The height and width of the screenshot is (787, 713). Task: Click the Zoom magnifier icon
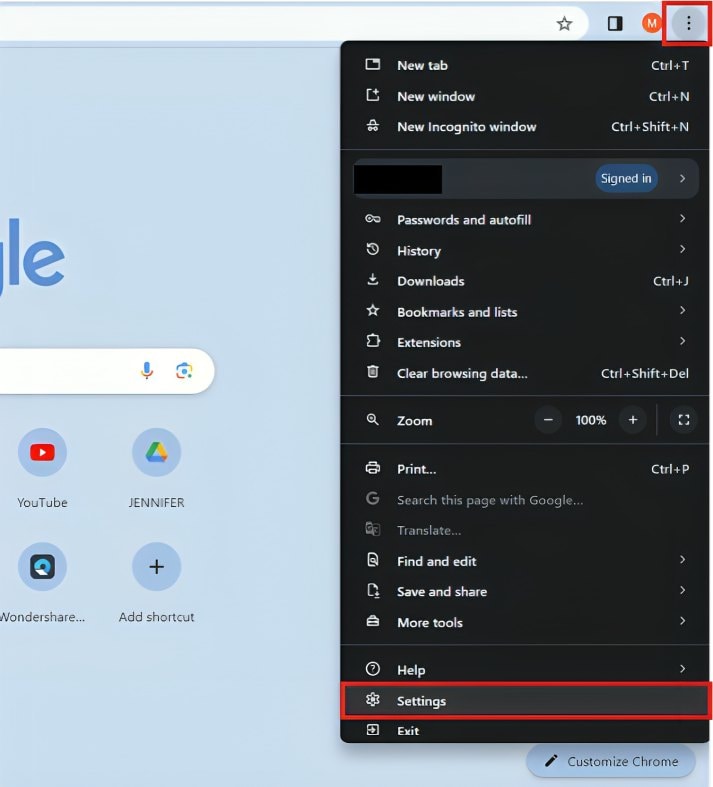[373, 420]
